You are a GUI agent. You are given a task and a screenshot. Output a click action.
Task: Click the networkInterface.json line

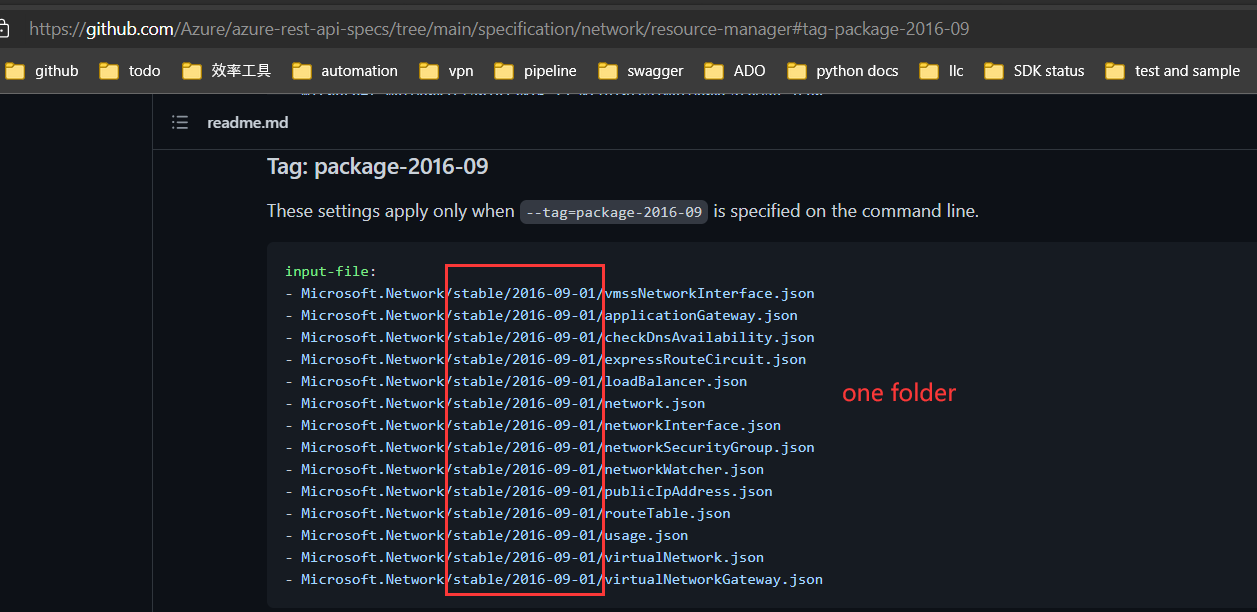(x=533, y=425)
